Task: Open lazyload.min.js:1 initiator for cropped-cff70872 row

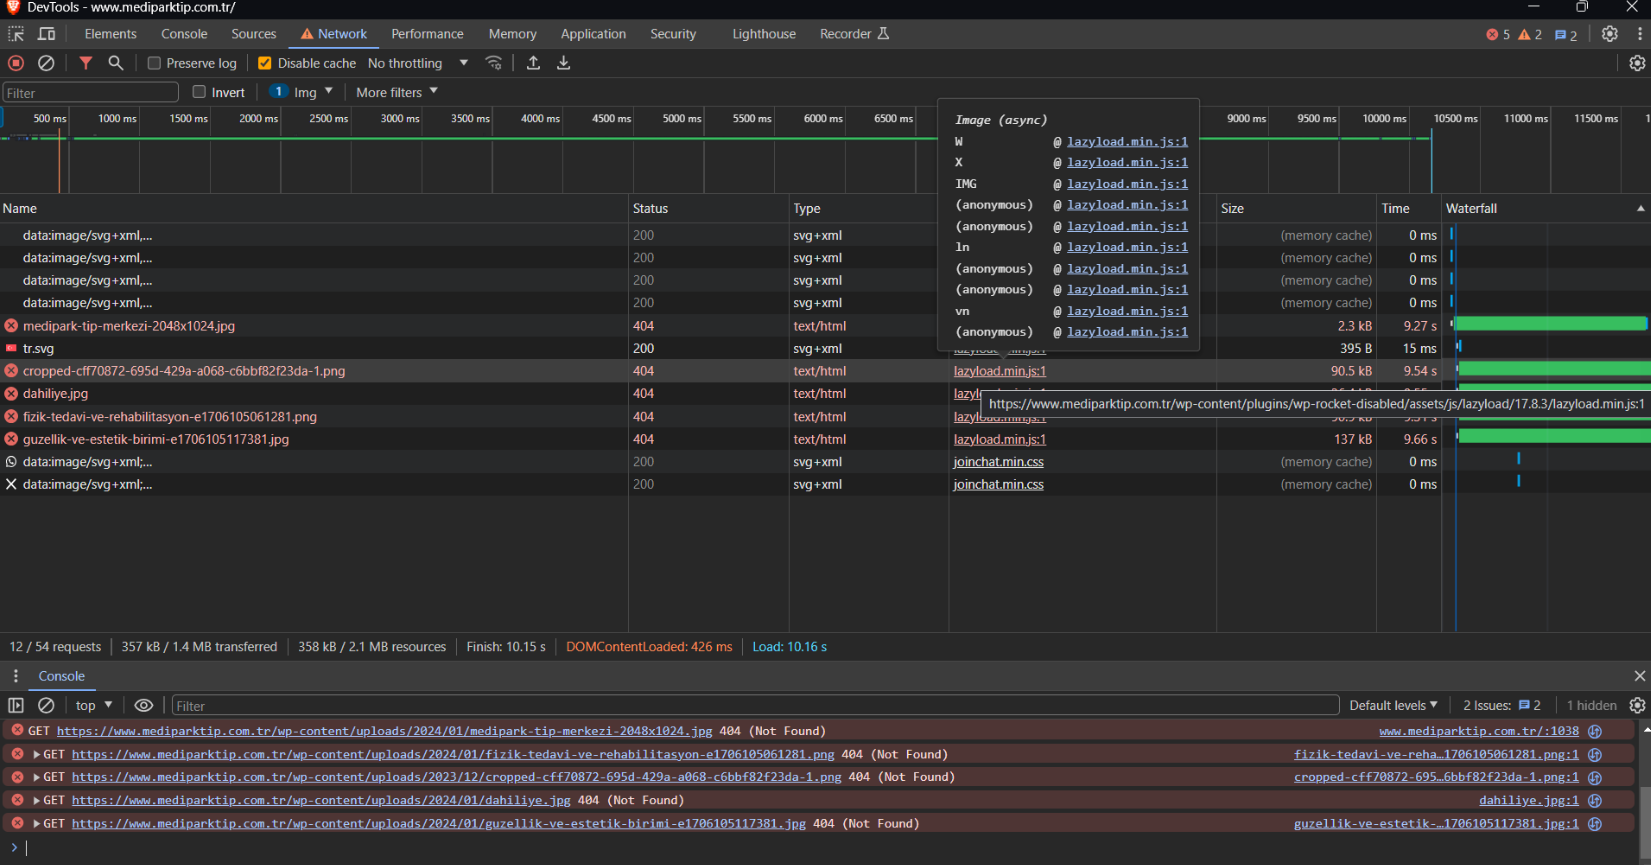Action: pyautogui.click(x=999, y=371)
